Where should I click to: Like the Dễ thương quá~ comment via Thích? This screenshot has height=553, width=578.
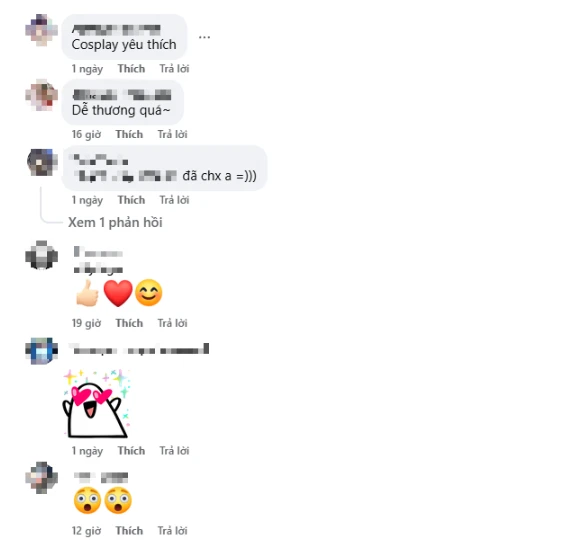(x=129, y=134)
